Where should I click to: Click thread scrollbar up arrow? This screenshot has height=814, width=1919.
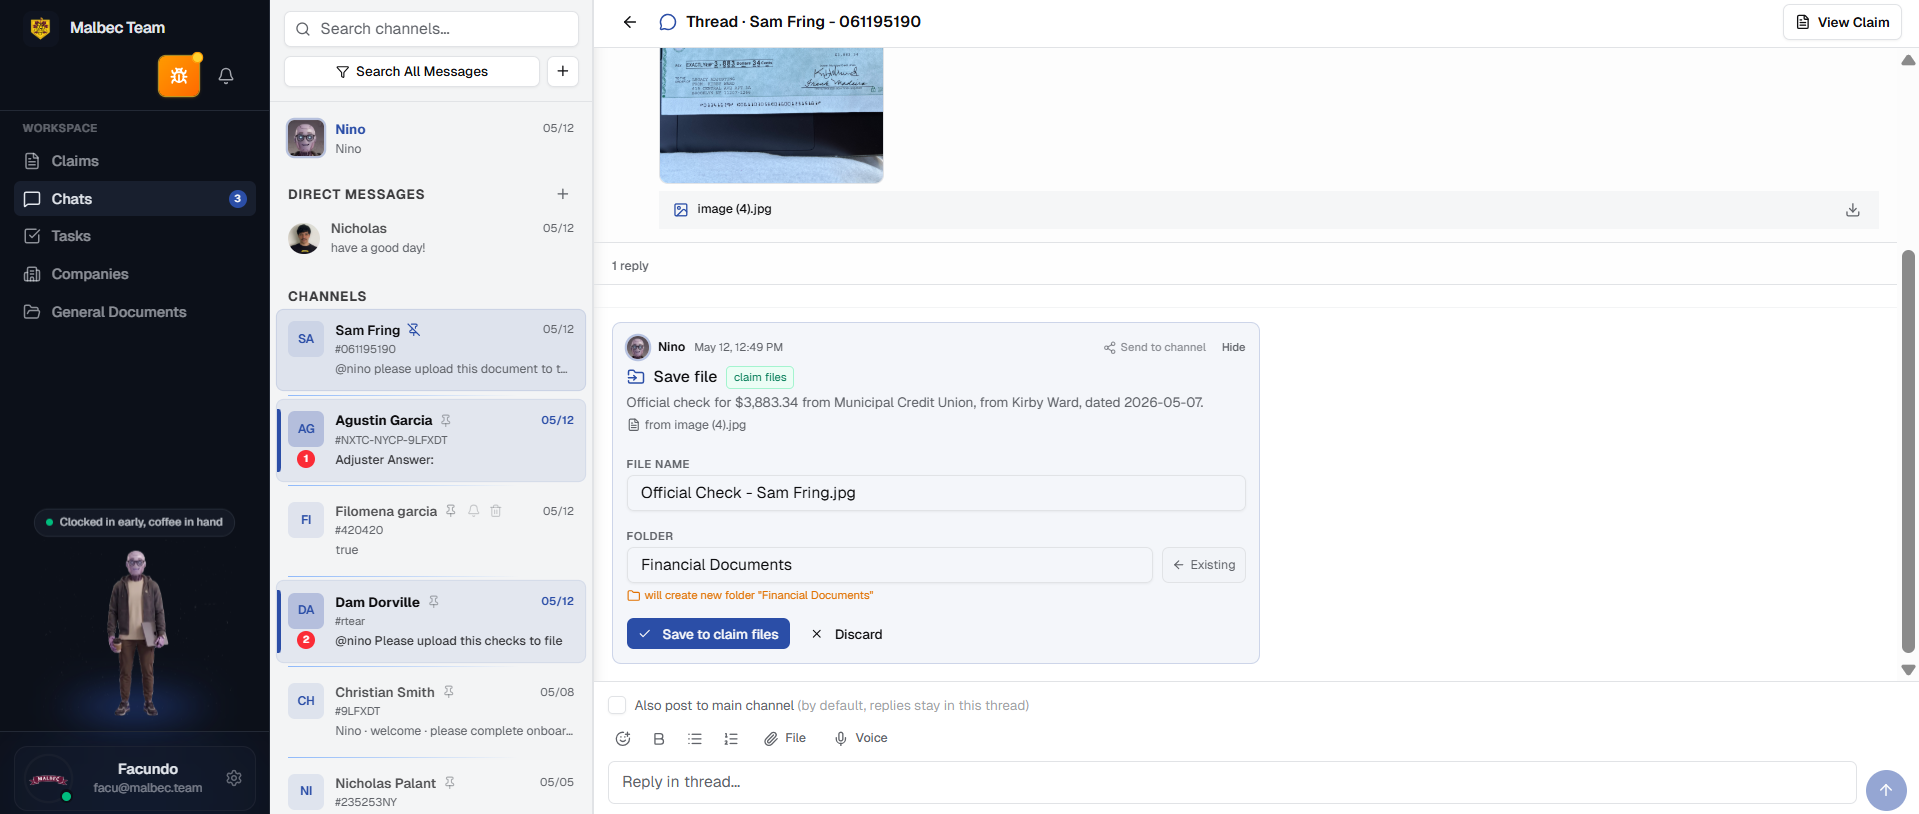[x=1908, y=61]
